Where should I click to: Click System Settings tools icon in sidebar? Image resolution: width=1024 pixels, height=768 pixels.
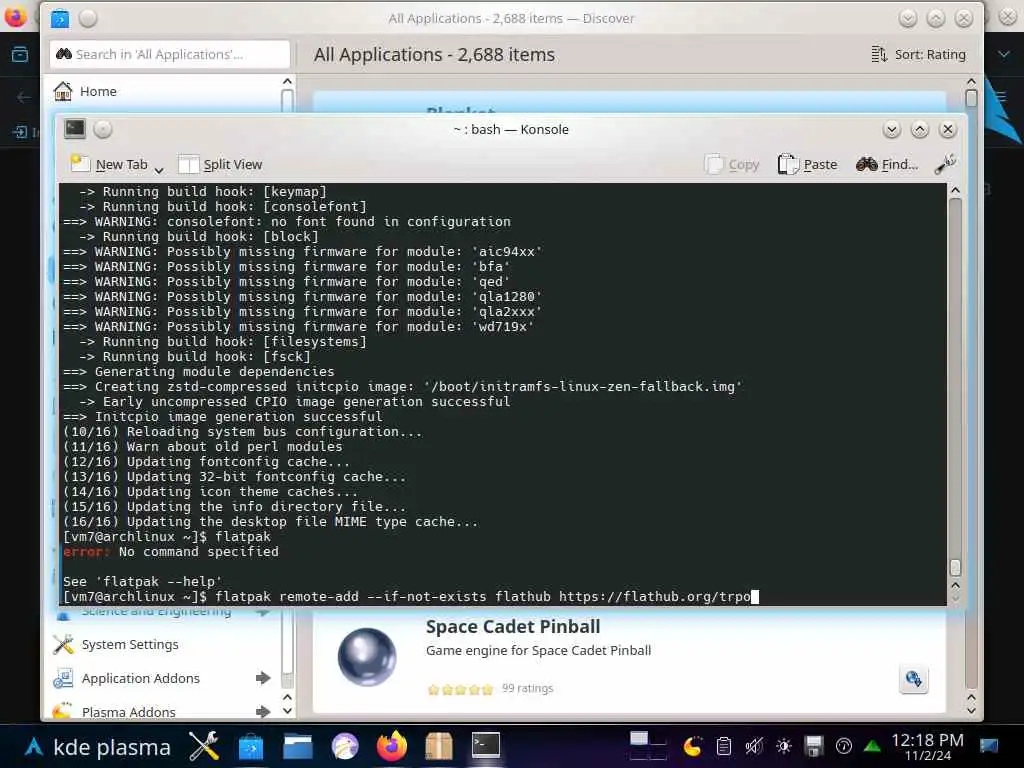(63, 645)
